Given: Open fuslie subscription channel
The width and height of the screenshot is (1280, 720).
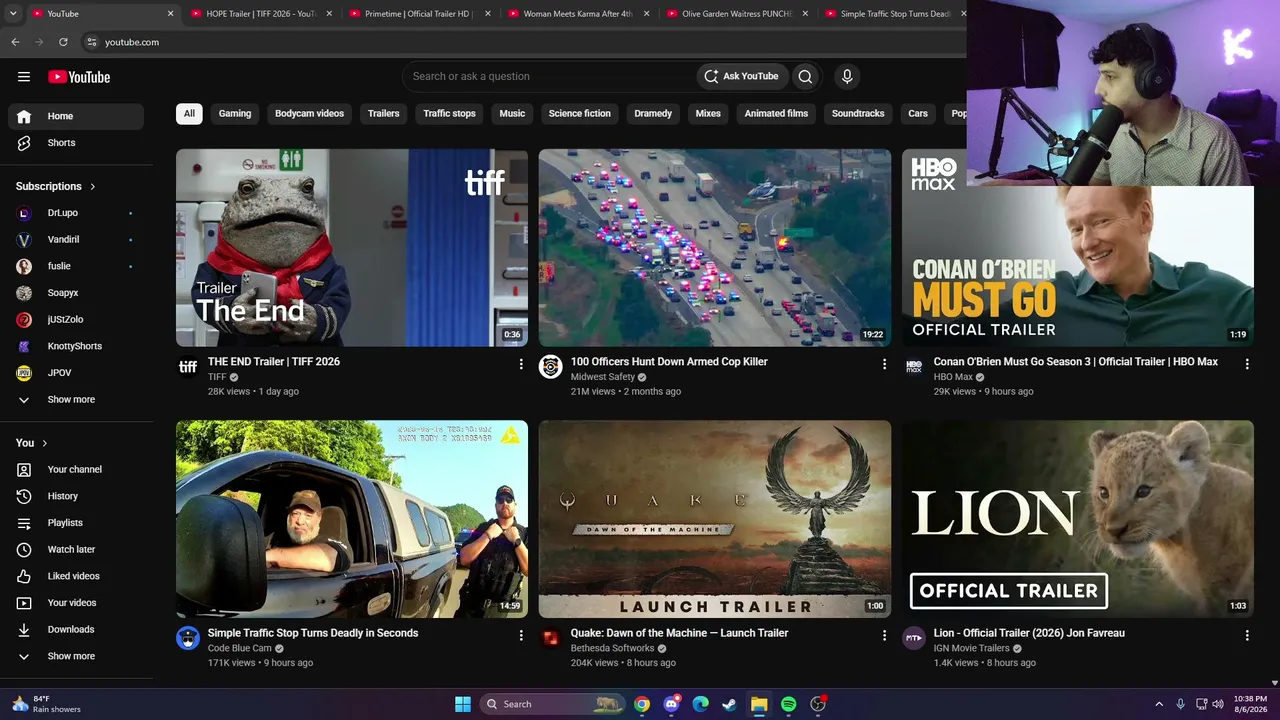Looking at the screenshot, I should [76, 266].
